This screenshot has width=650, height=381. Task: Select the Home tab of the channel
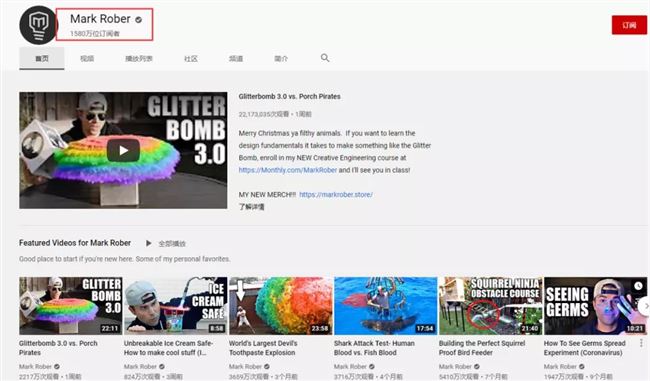[42, 58]
